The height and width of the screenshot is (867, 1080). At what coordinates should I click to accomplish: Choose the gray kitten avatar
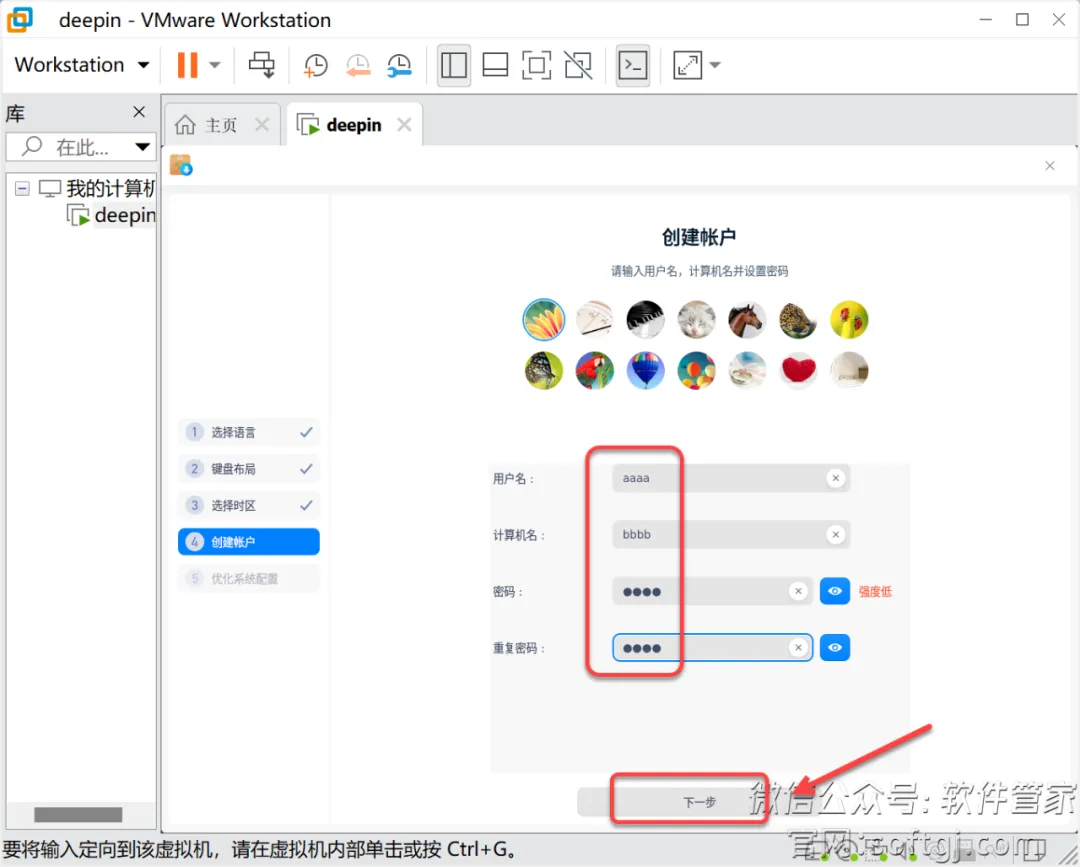(696, 320)
